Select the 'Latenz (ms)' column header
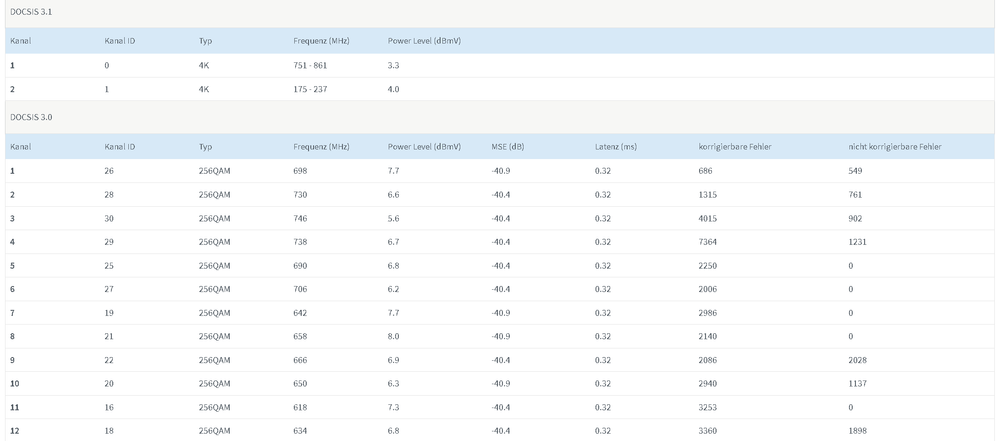This screenshot has height=441, width=998. click(x=615, y=147)
